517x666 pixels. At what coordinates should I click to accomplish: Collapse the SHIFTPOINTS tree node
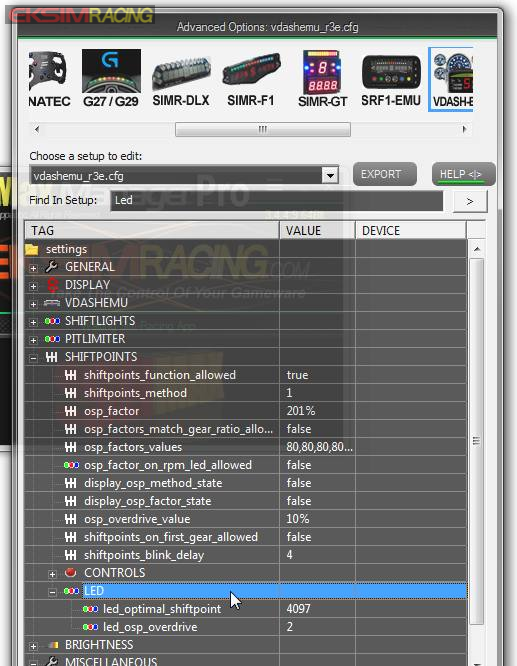click(33, 358)
